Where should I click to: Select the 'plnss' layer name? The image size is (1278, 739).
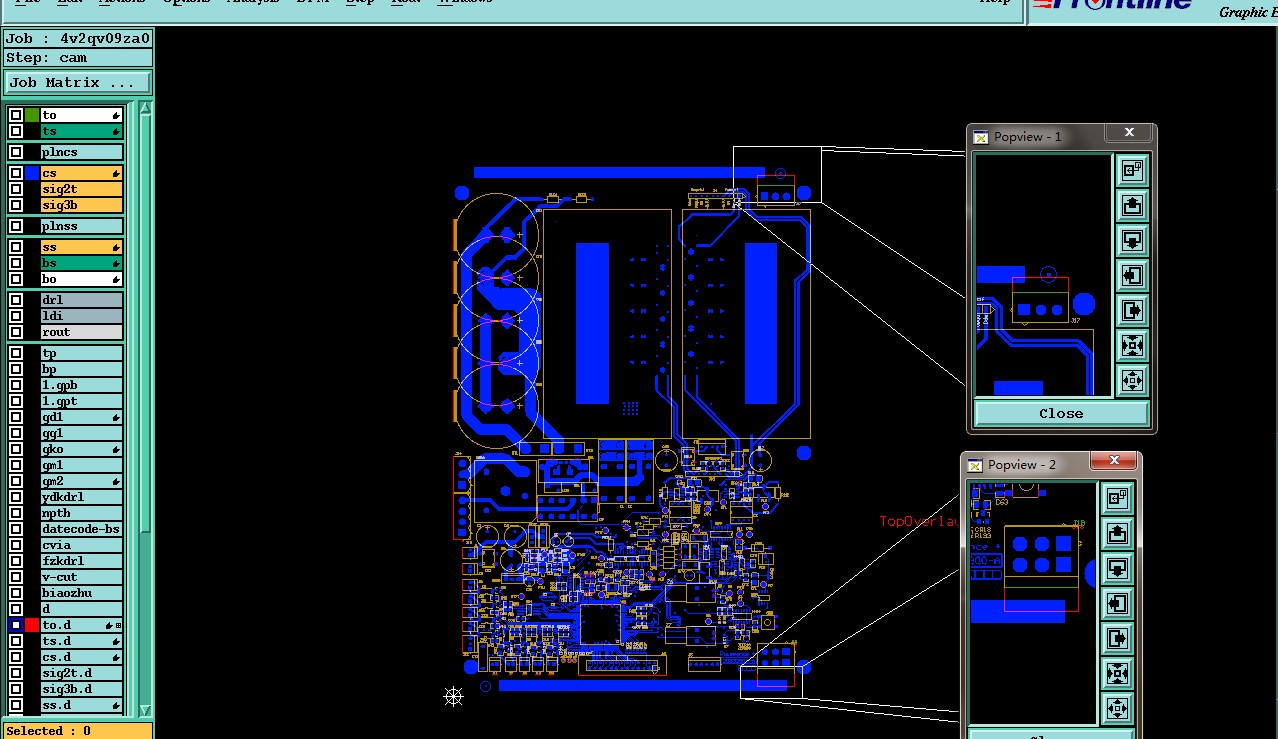[81, 226]
